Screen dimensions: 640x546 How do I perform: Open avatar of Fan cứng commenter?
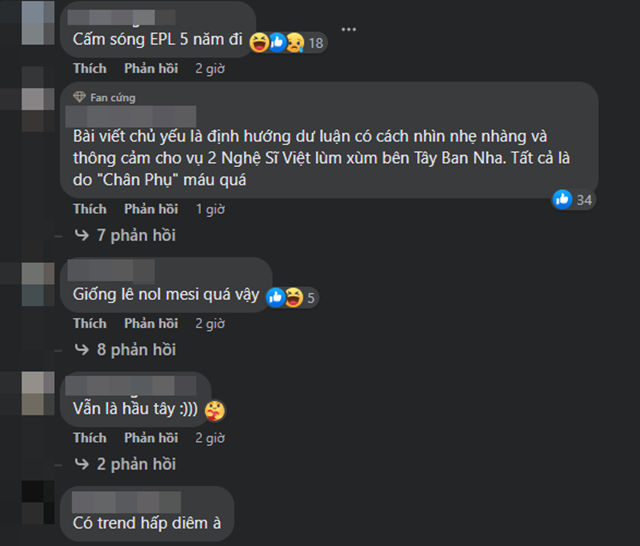point(38,110)
